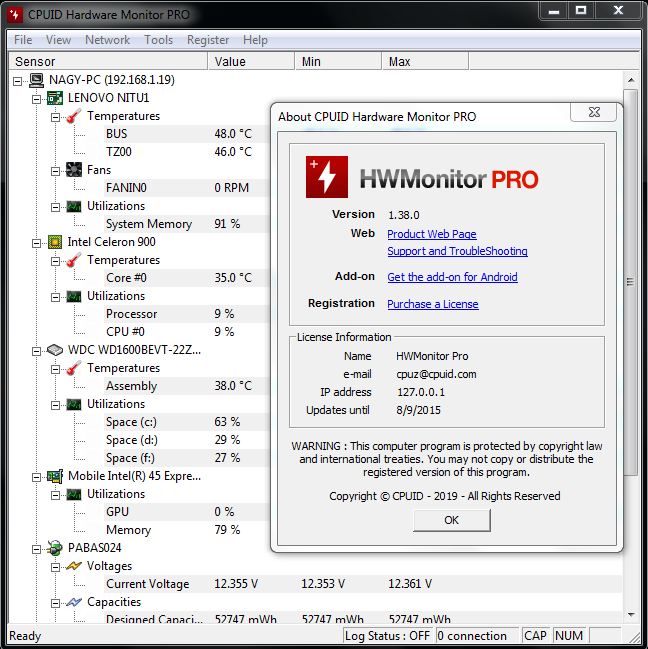Click the Min column header

click(338, 62)
